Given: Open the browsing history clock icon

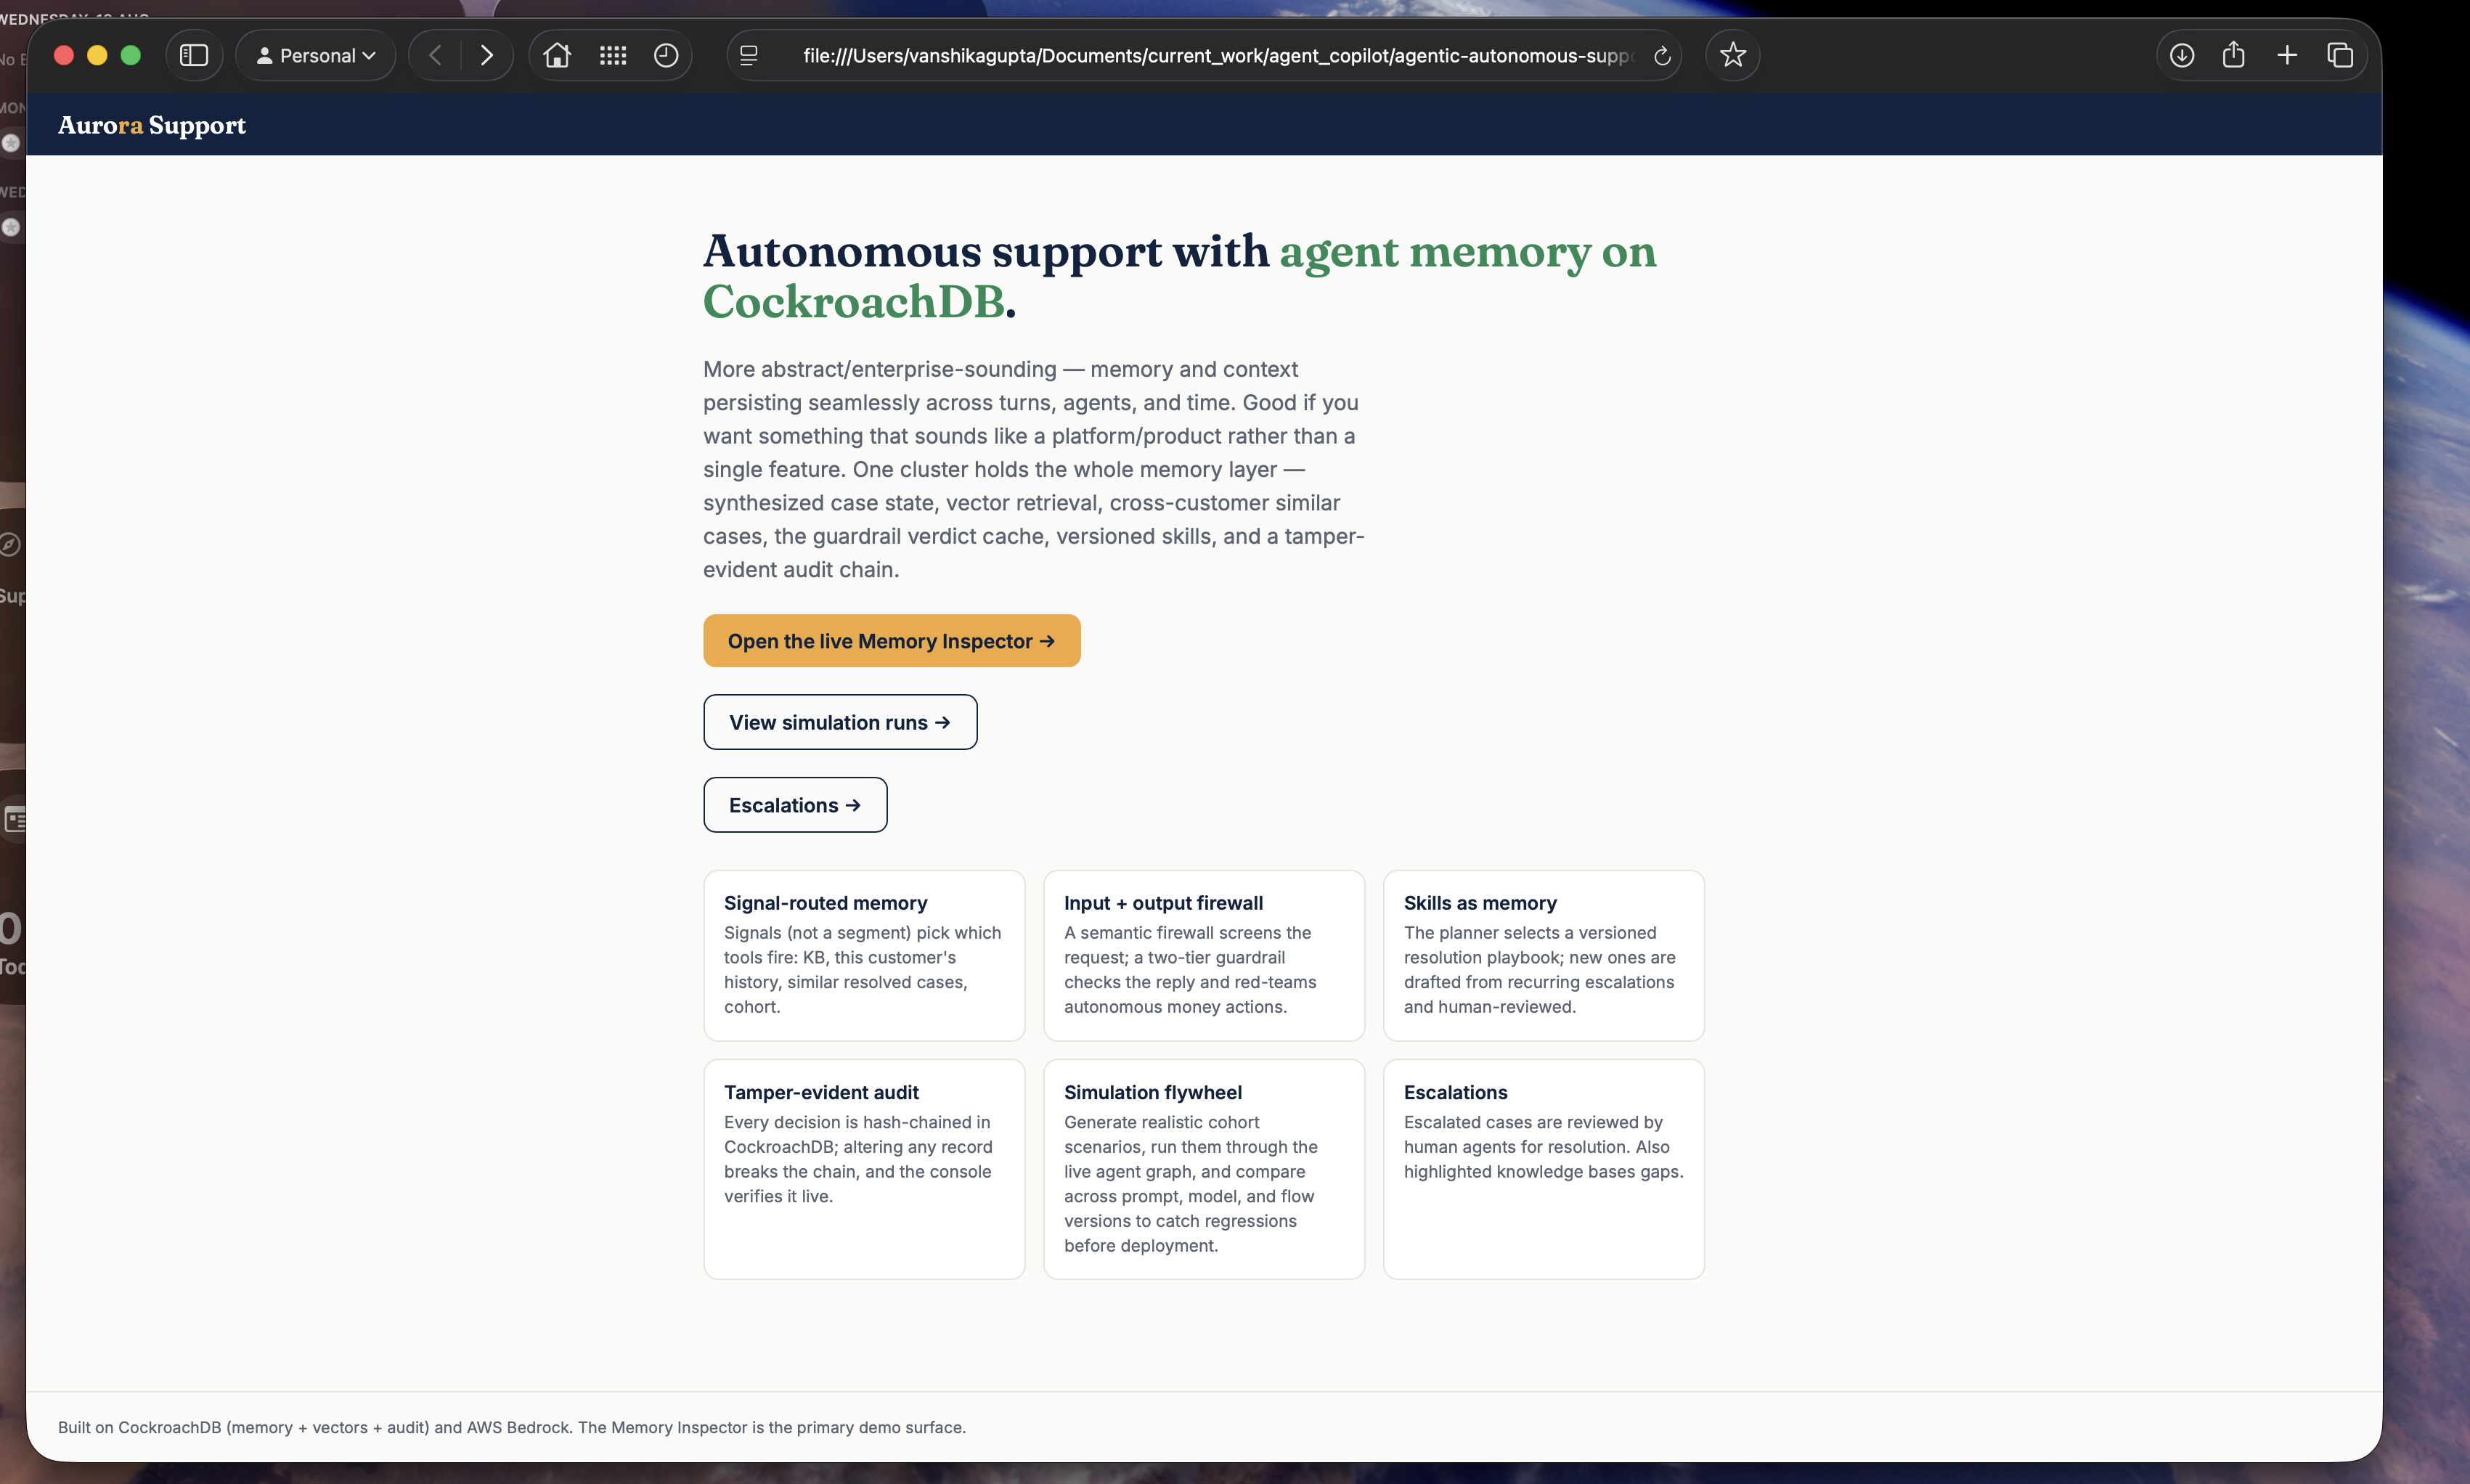Looking at the screenshot, I should [x=666, y=56].
